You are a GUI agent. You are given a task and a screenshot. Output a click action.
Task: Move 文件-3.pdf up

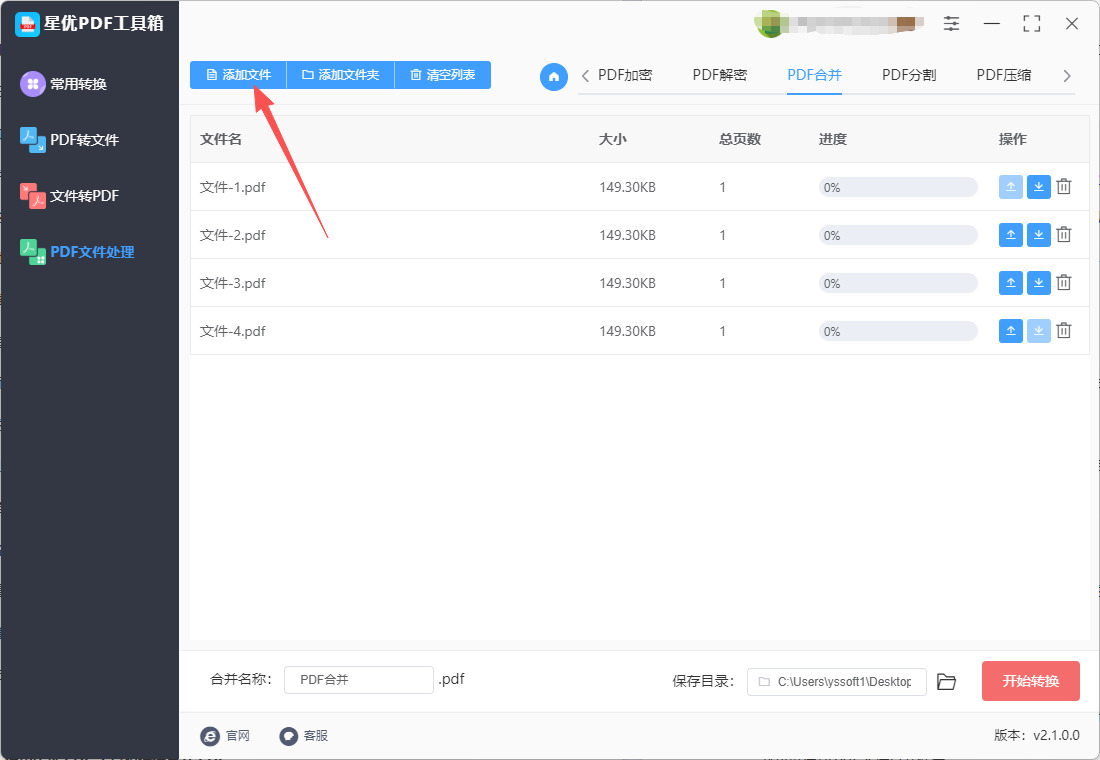[1011, 283]
